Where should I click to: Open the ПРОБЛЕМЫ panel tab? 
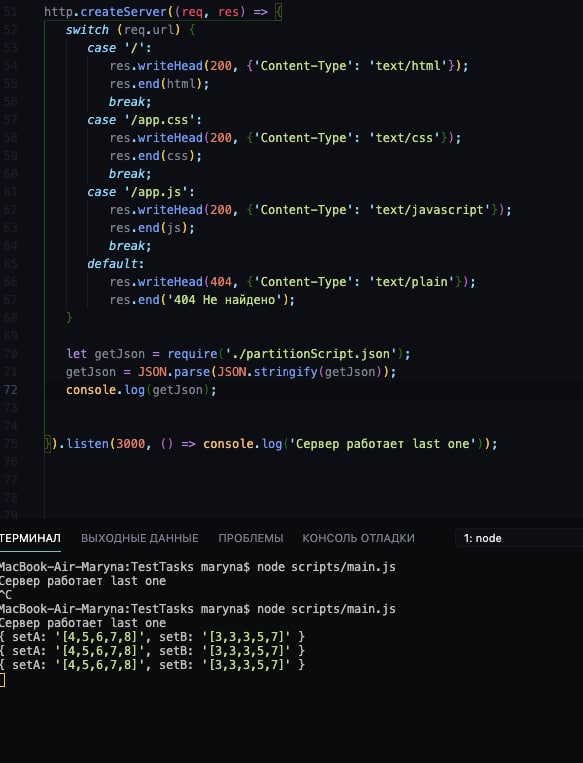251,538
